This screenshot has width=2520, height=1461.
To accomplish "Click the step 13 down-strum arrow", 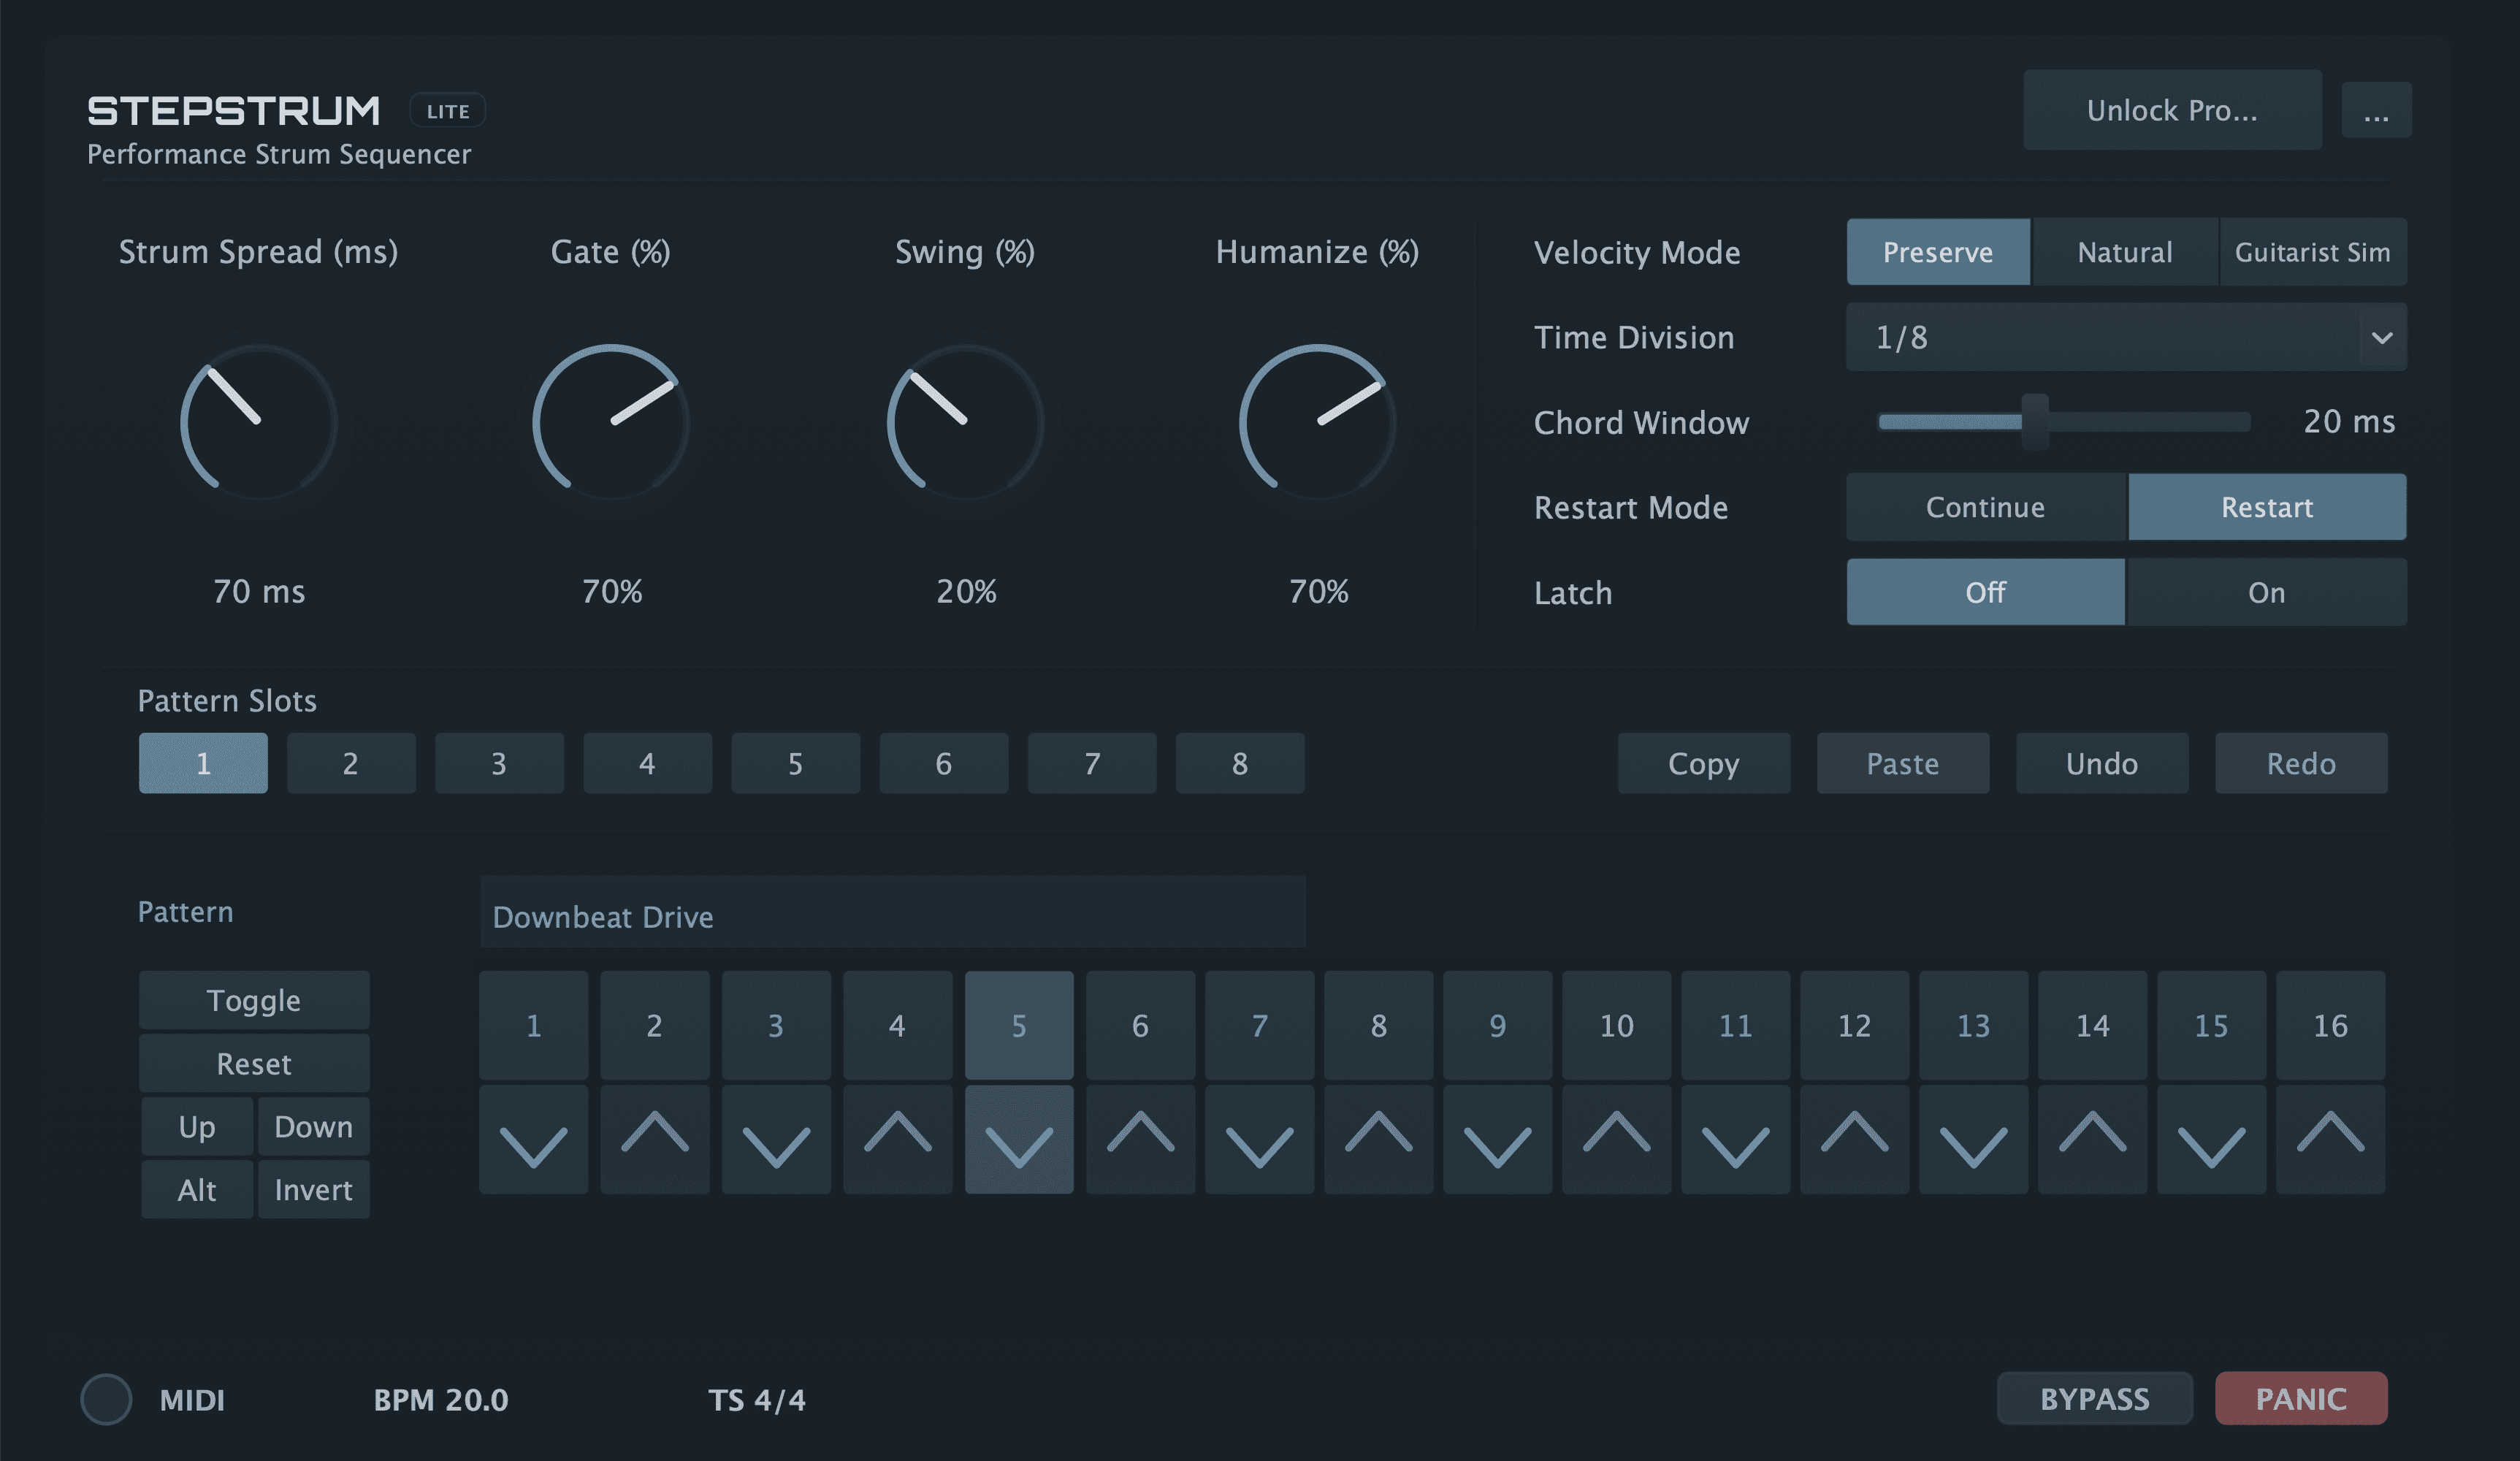I will click(1973, 1139).
